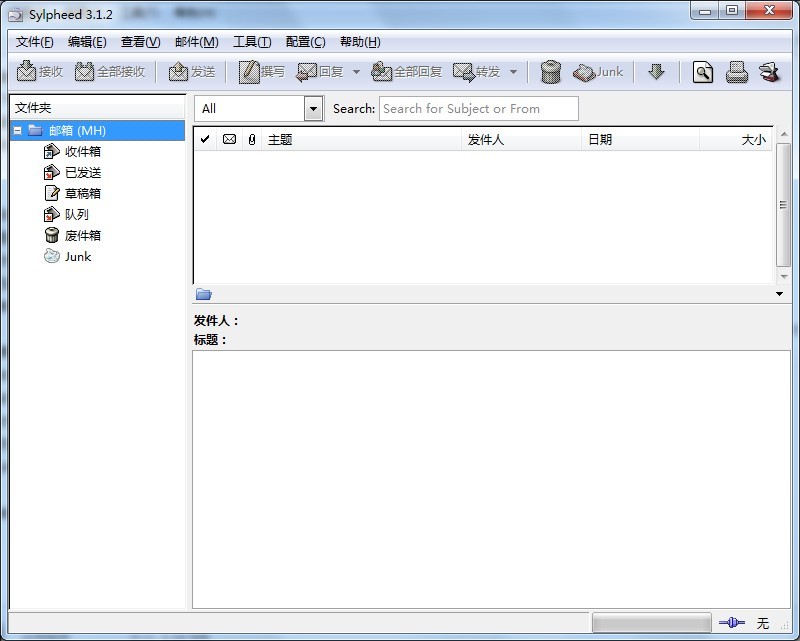
Task: Click the 接收 (Receive) toolbar button
Action: [x=40, y=72]
